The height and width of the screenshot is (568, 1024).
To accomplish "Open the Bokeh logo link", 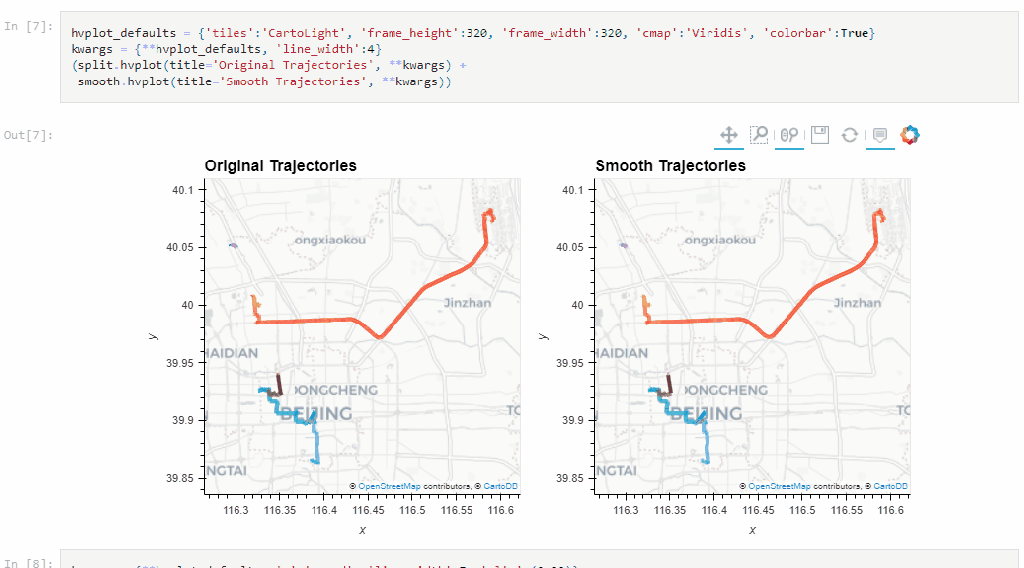I will (x=909, y=135).
